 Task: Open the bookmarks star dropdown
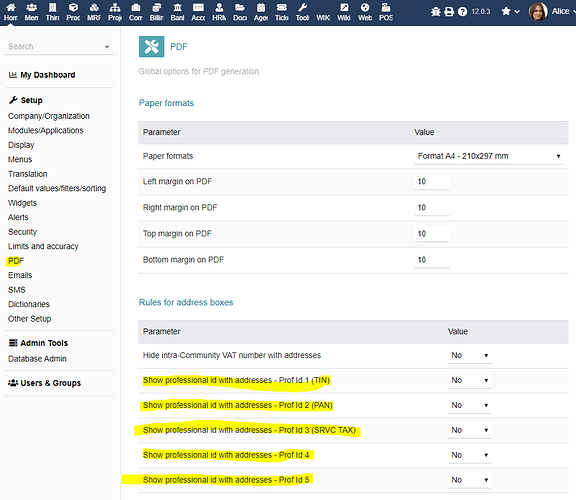pos(510,11)
